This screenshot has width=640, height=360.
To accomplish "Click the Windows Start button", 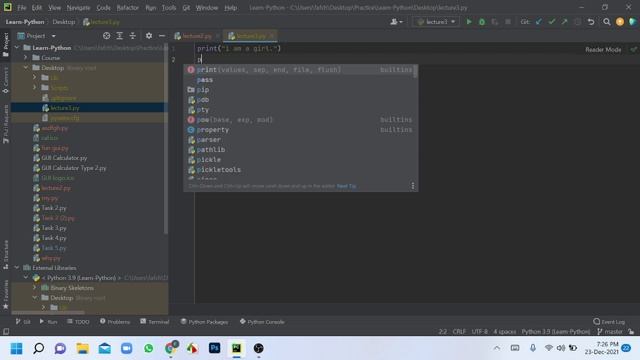I will 16,348.
